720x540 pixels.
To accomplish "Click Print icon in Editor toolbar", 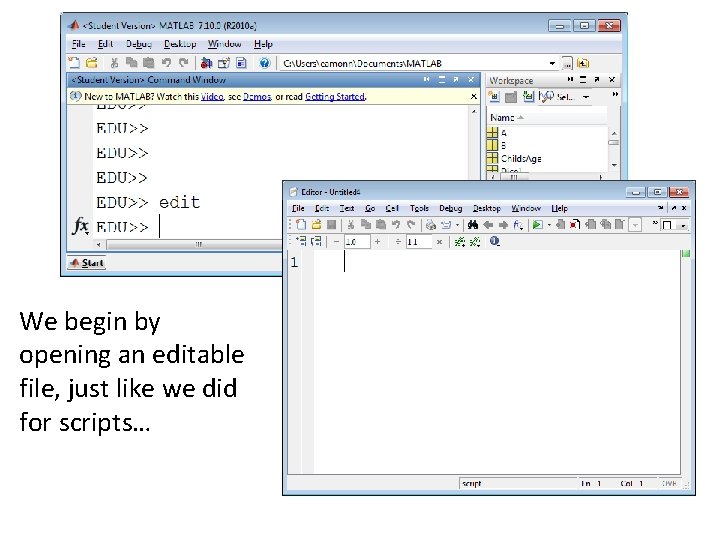I will click(430, 225).
